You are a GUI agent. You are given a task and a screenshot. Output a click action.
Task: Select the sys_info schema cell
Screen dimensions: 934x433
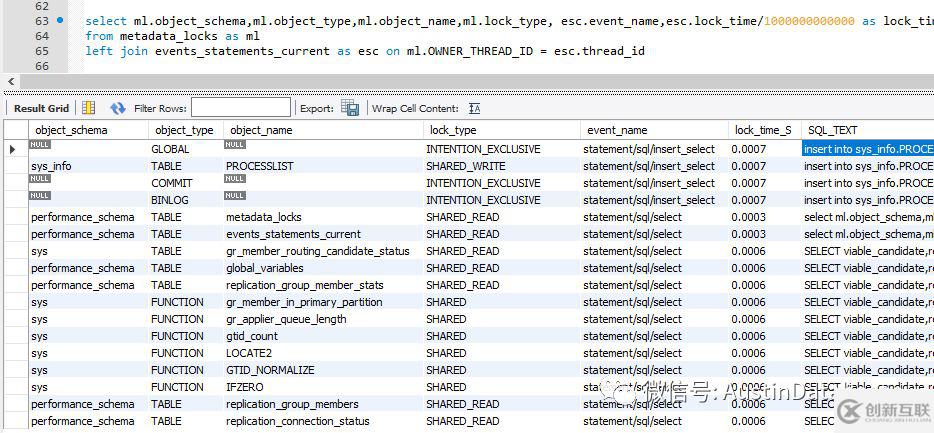click(88, 166)
